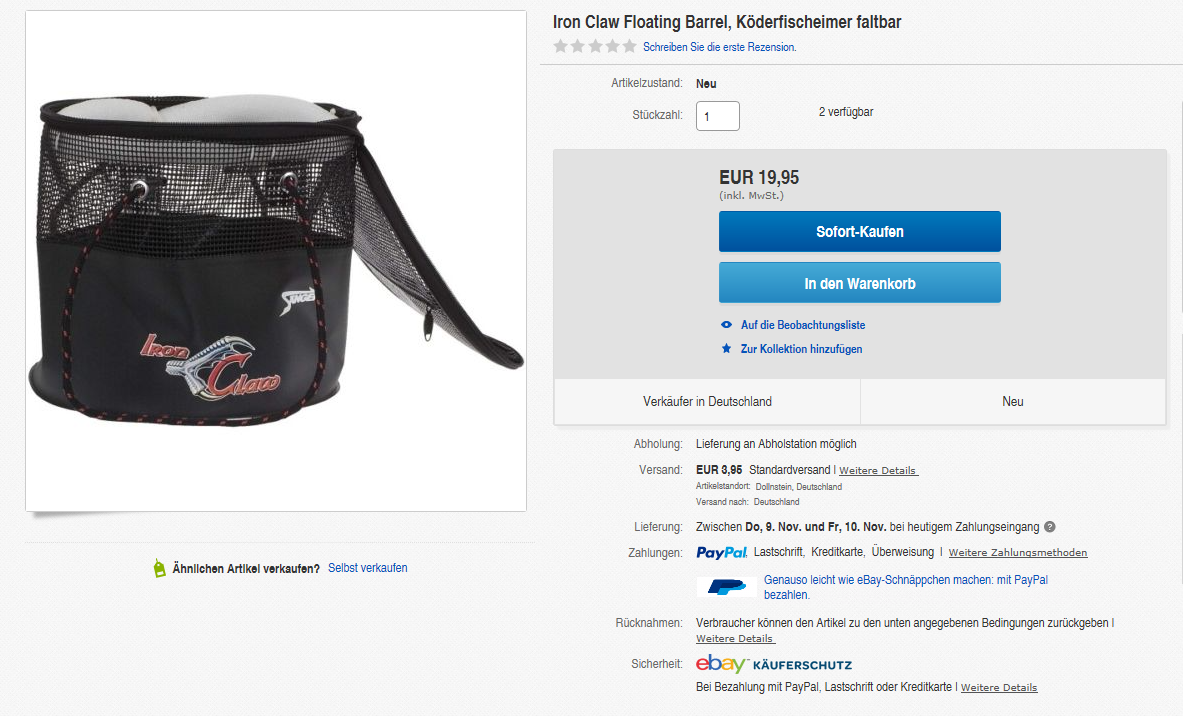Click the question mark help icon after delivery dates
The width and height of the screenshot is (1183, 716).
coord(1049,527)
